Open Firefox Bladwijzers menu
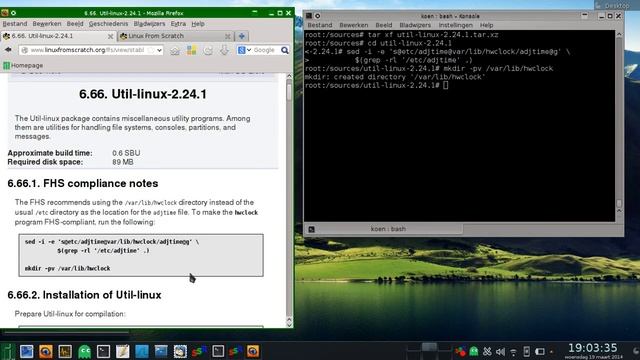 tap(149, 24)
